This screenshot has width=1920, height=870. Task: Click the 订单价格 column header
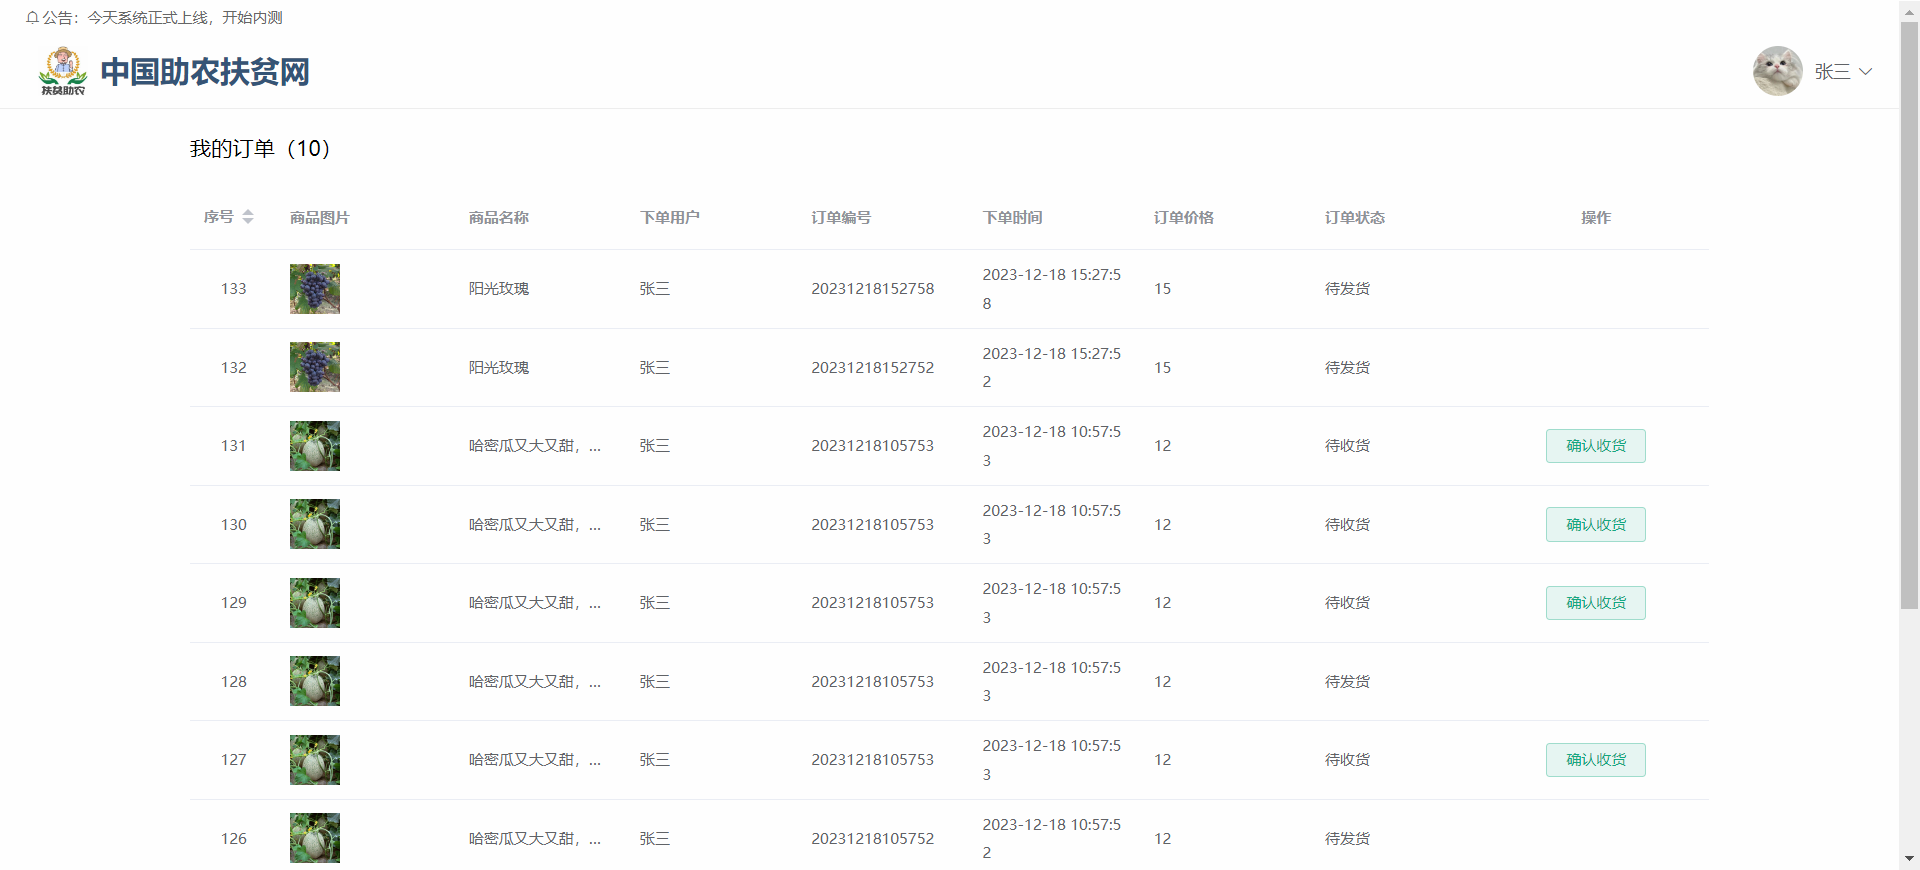(1184, 218)
